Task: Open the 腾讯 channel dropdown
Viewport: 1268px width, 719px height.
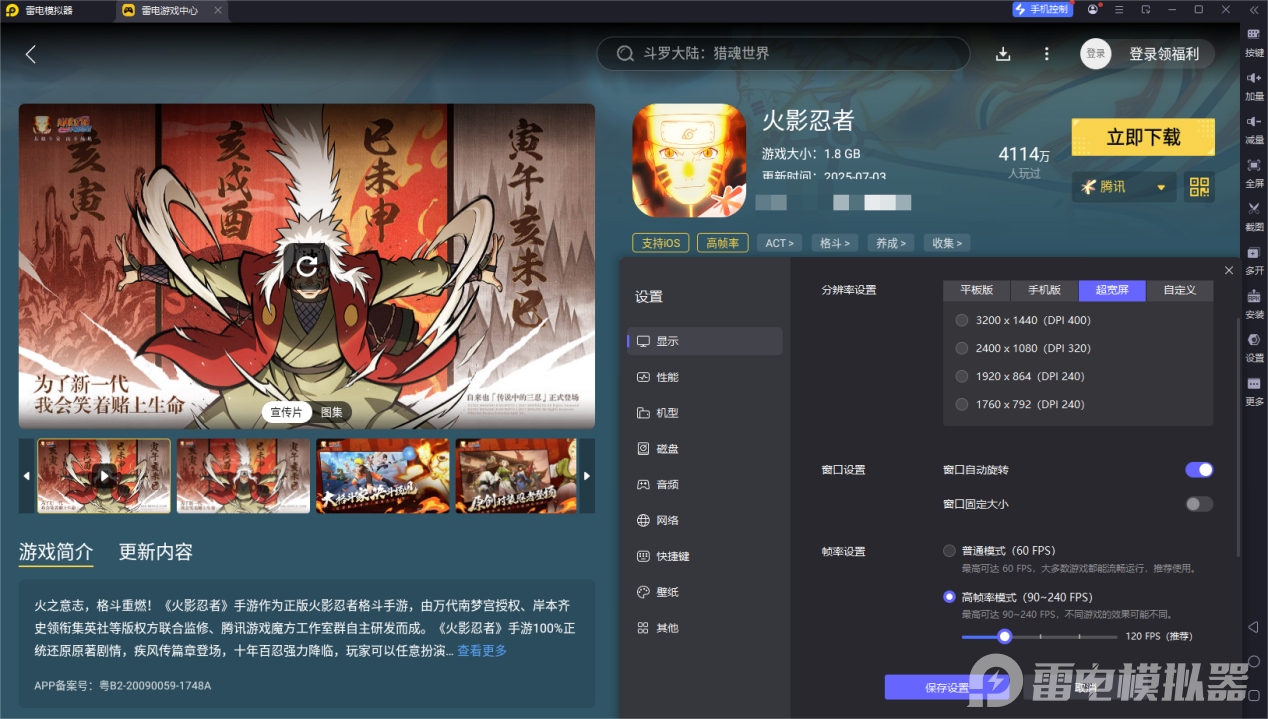Action: (1124, 187)
